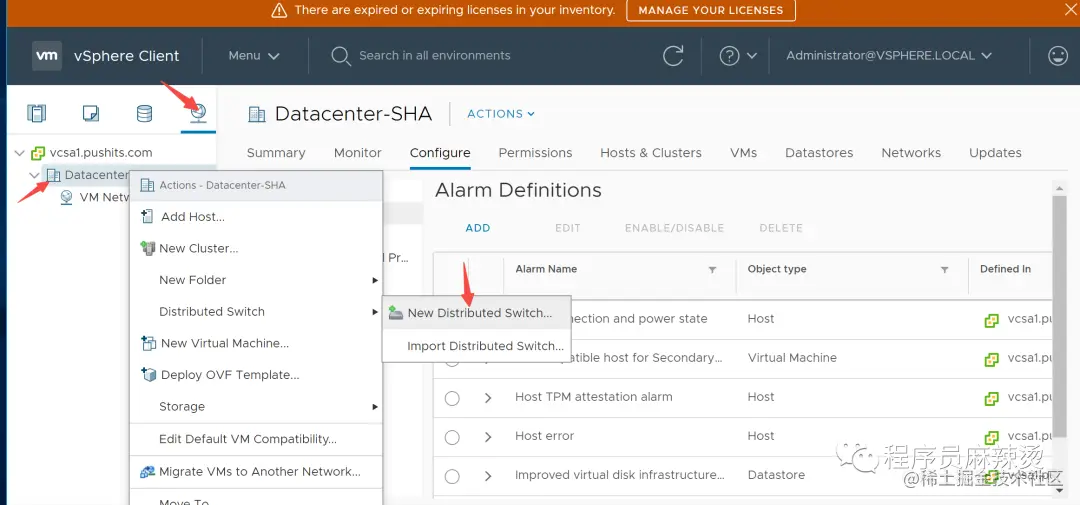The image size is (1080, 505).
Task: Open the help question mark icon
Action: tap(729, 56)
